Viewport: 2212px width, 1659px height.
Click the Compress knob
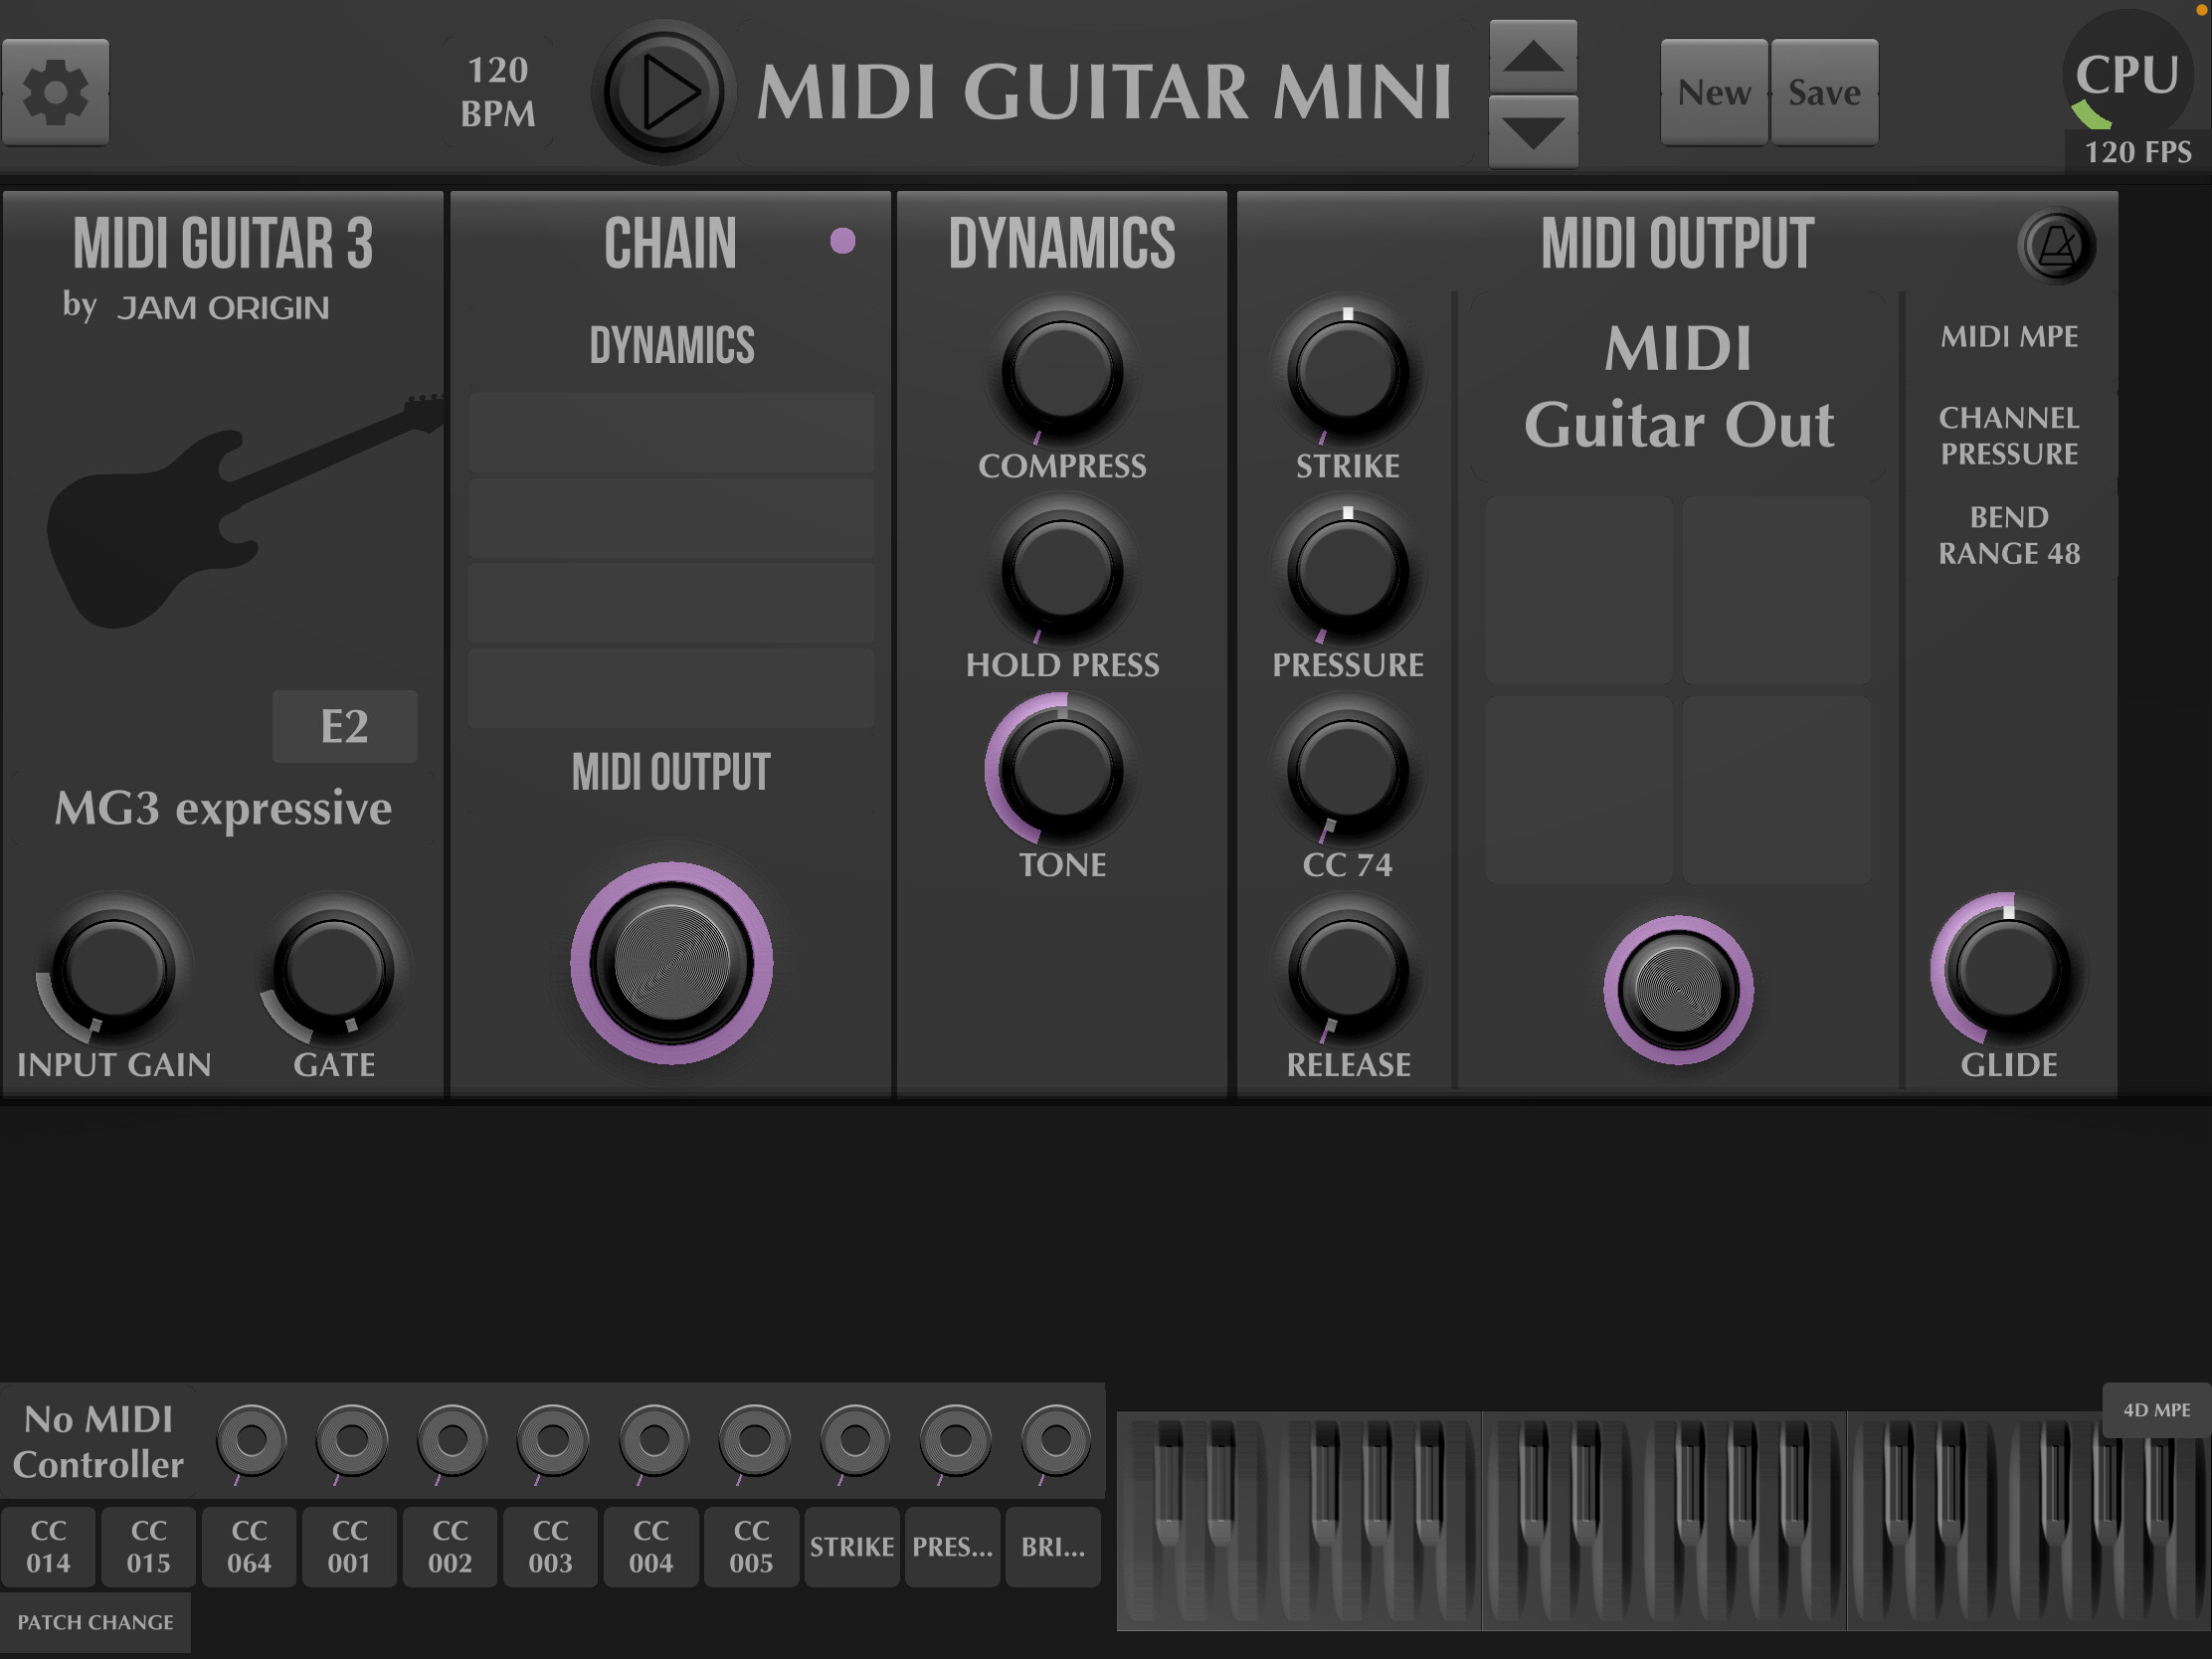tap(1062, 372)
